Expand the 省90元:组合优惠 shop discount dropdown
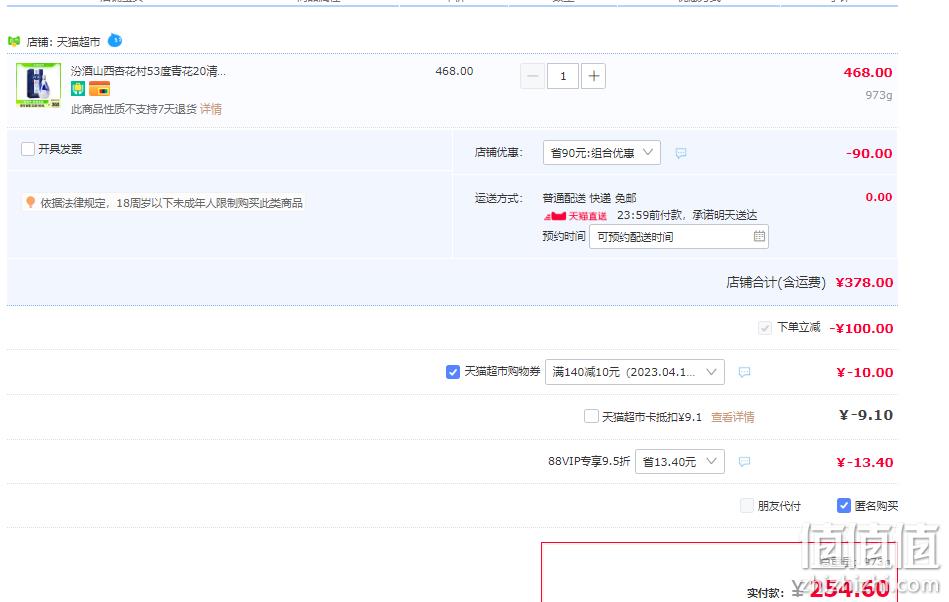The image size is (949, 602). tap(602, 152)
